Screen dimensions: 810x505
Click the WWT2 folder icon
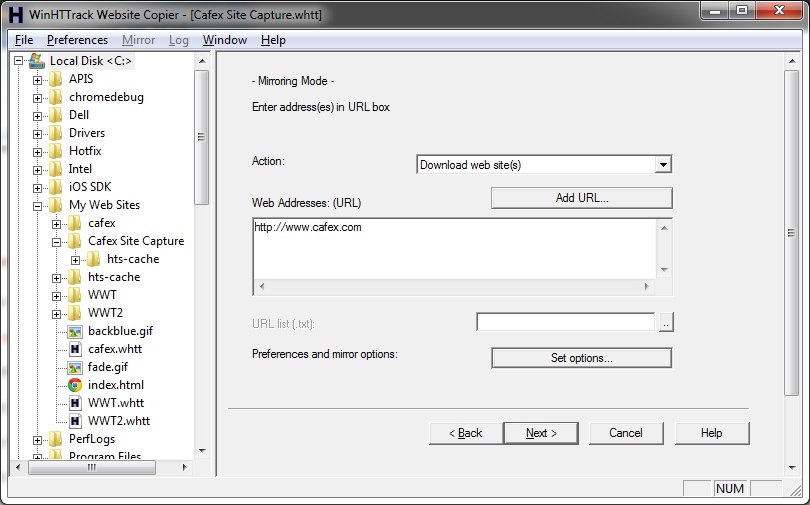[x=74, y=313]
